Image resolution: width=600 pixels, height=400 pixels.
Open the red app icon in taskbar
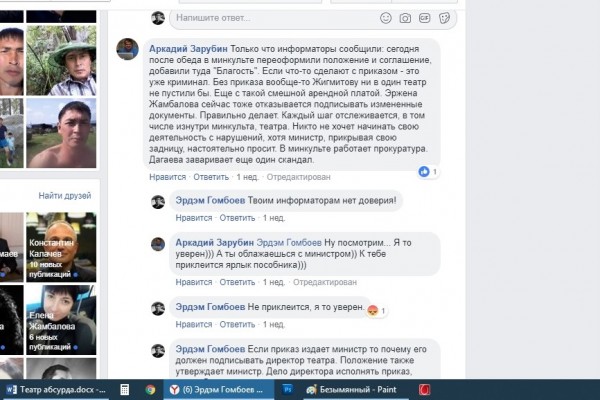click(424, 390)
